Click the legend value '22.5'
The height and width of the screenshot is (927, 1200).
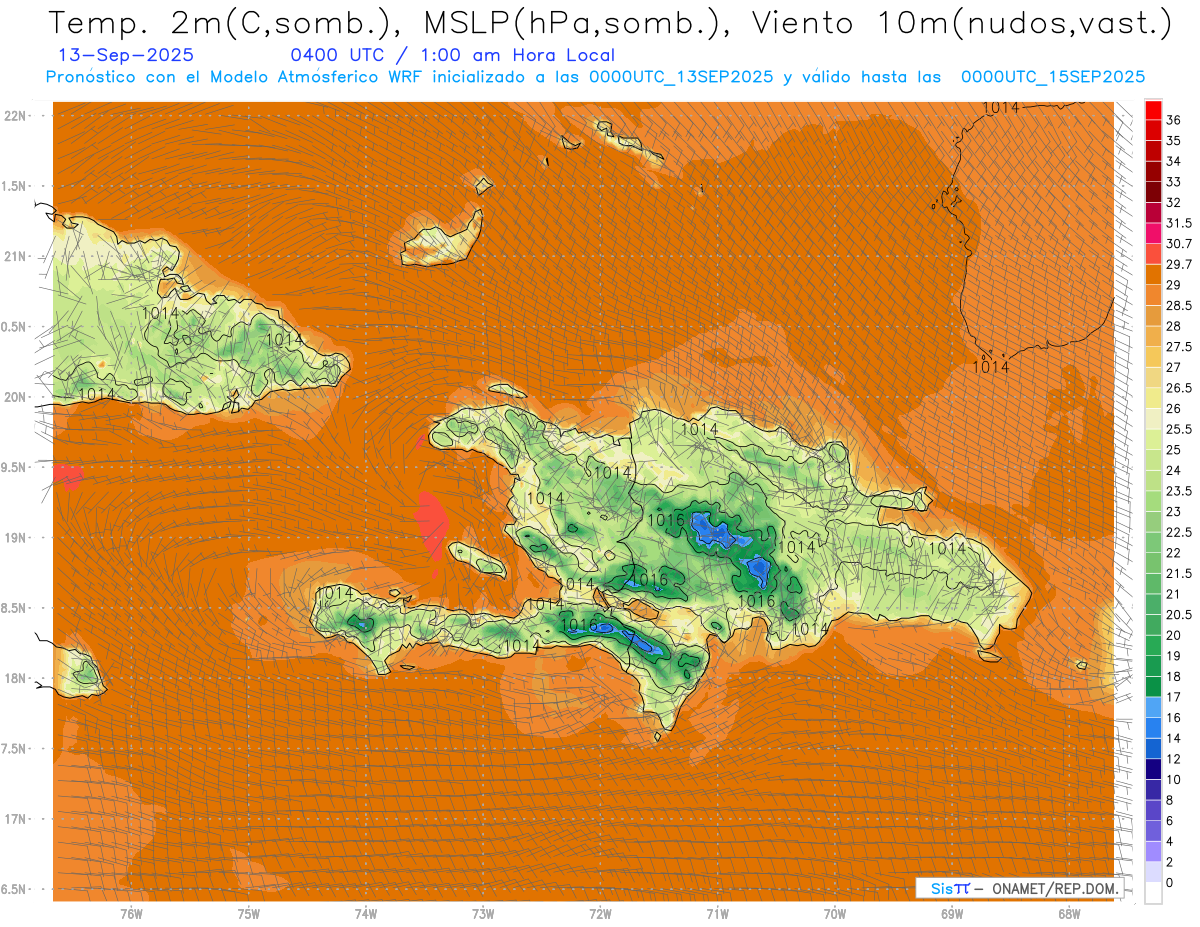click(1178, 532)
